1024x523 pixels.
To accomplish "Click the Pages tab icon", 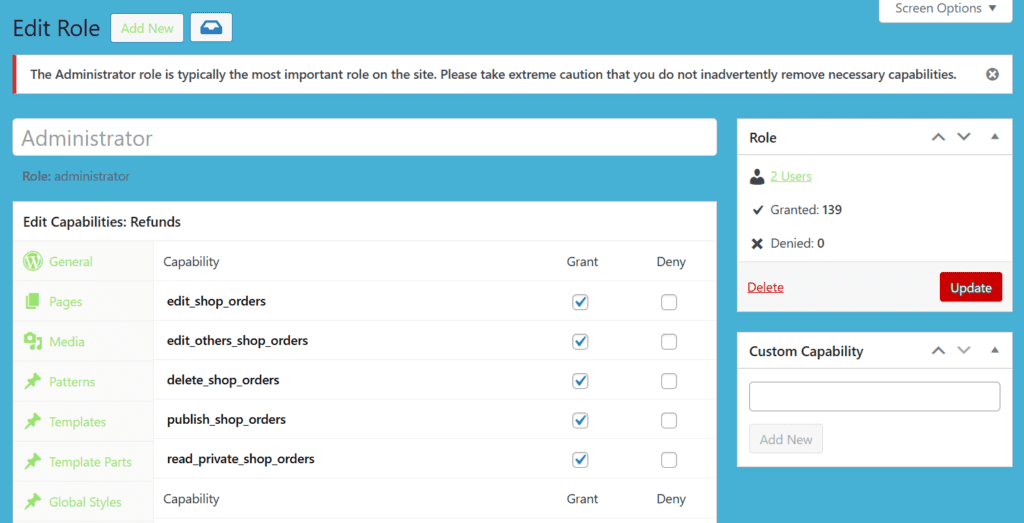I will [x=33, y=301].
